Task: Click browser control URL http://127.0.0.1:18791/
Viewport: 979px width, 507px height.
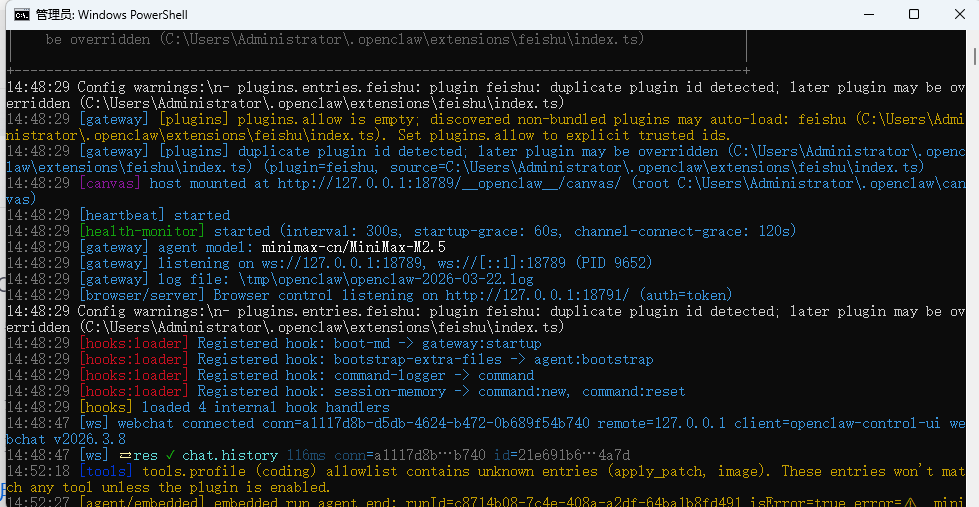Action: tap(537, 295)
